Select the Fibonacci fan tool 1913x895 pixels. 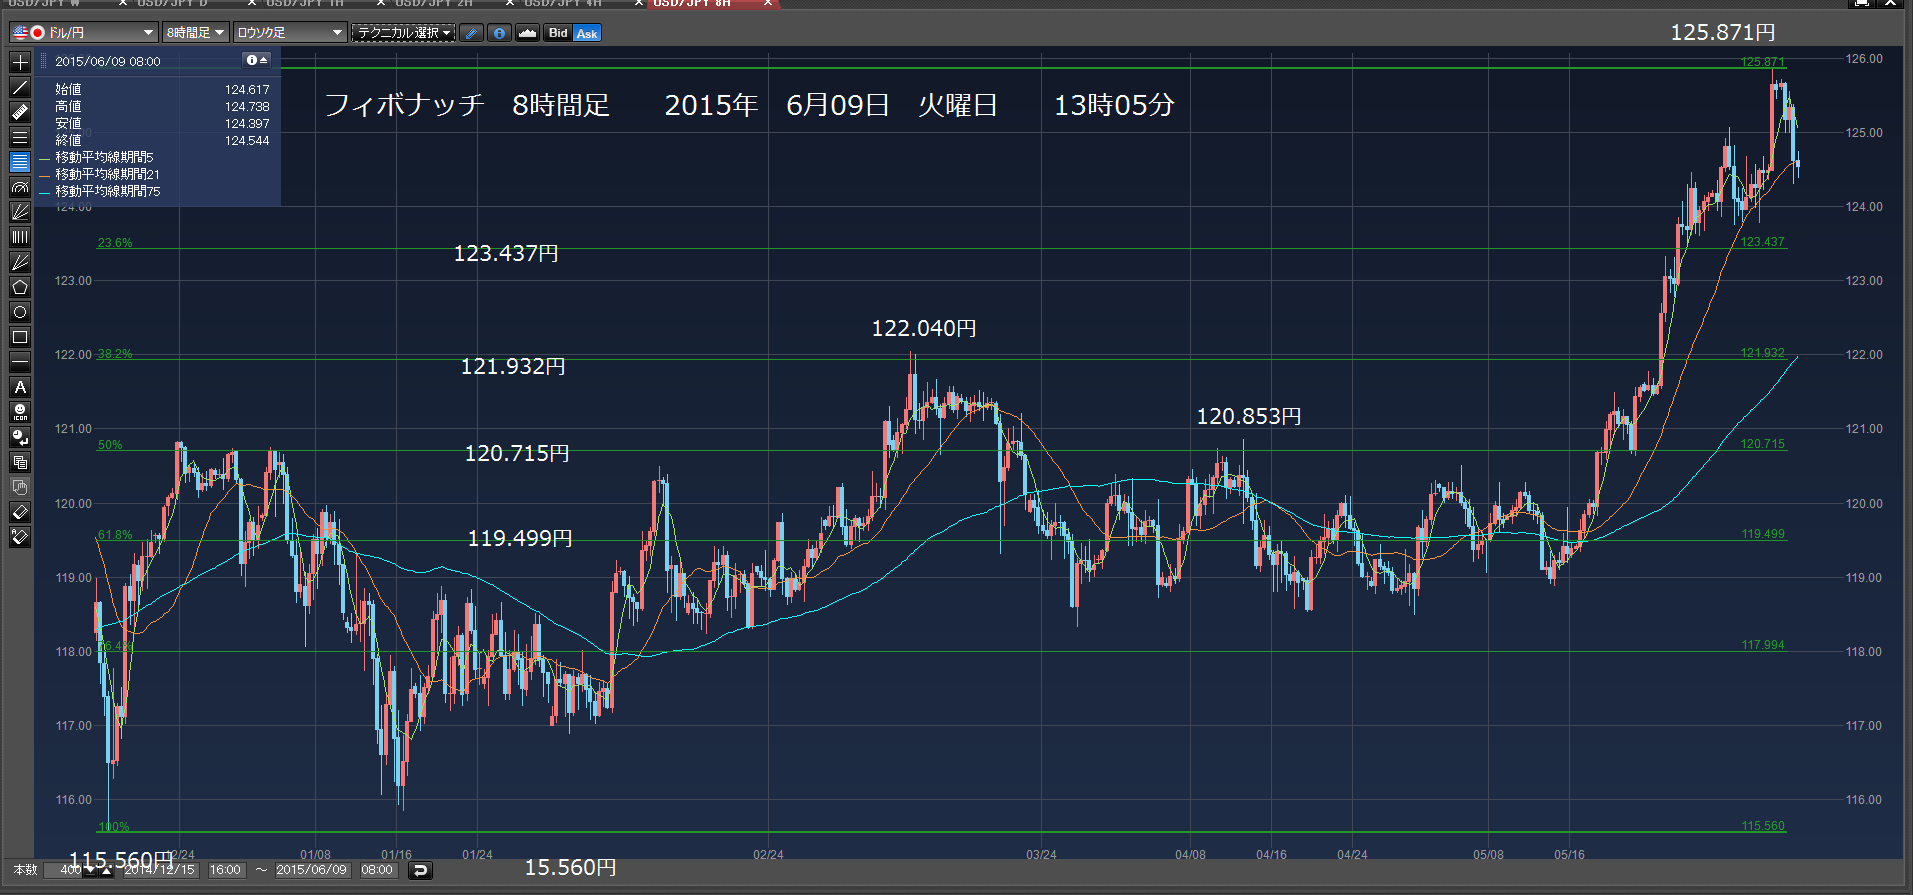20,212
